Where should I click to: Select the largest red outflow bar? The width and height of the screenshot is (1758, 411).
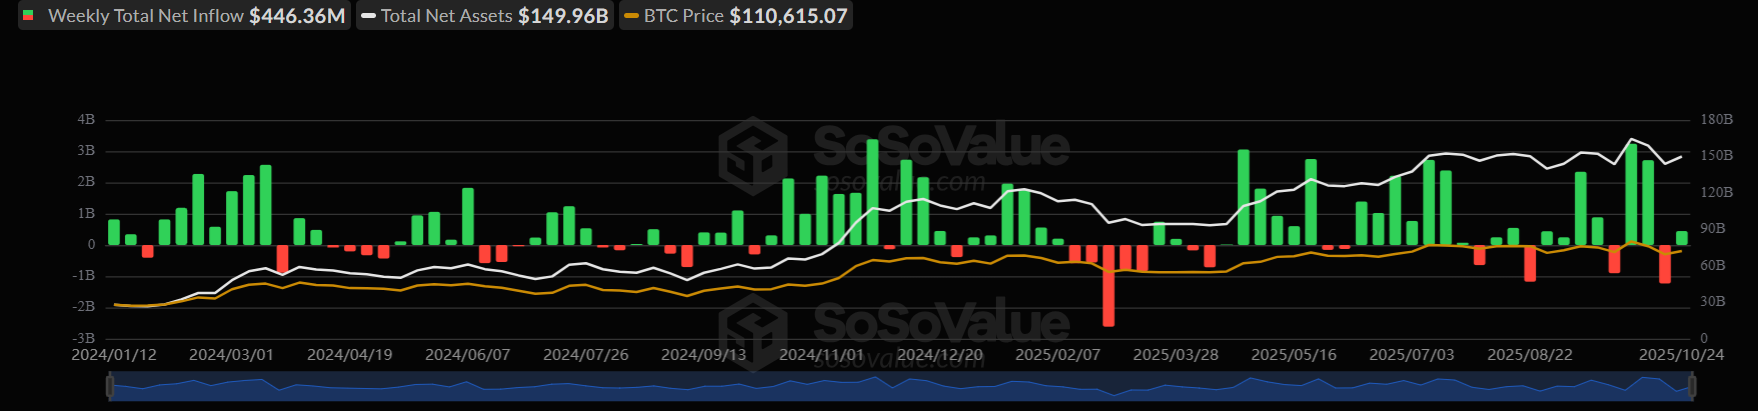pos(1108,285)
